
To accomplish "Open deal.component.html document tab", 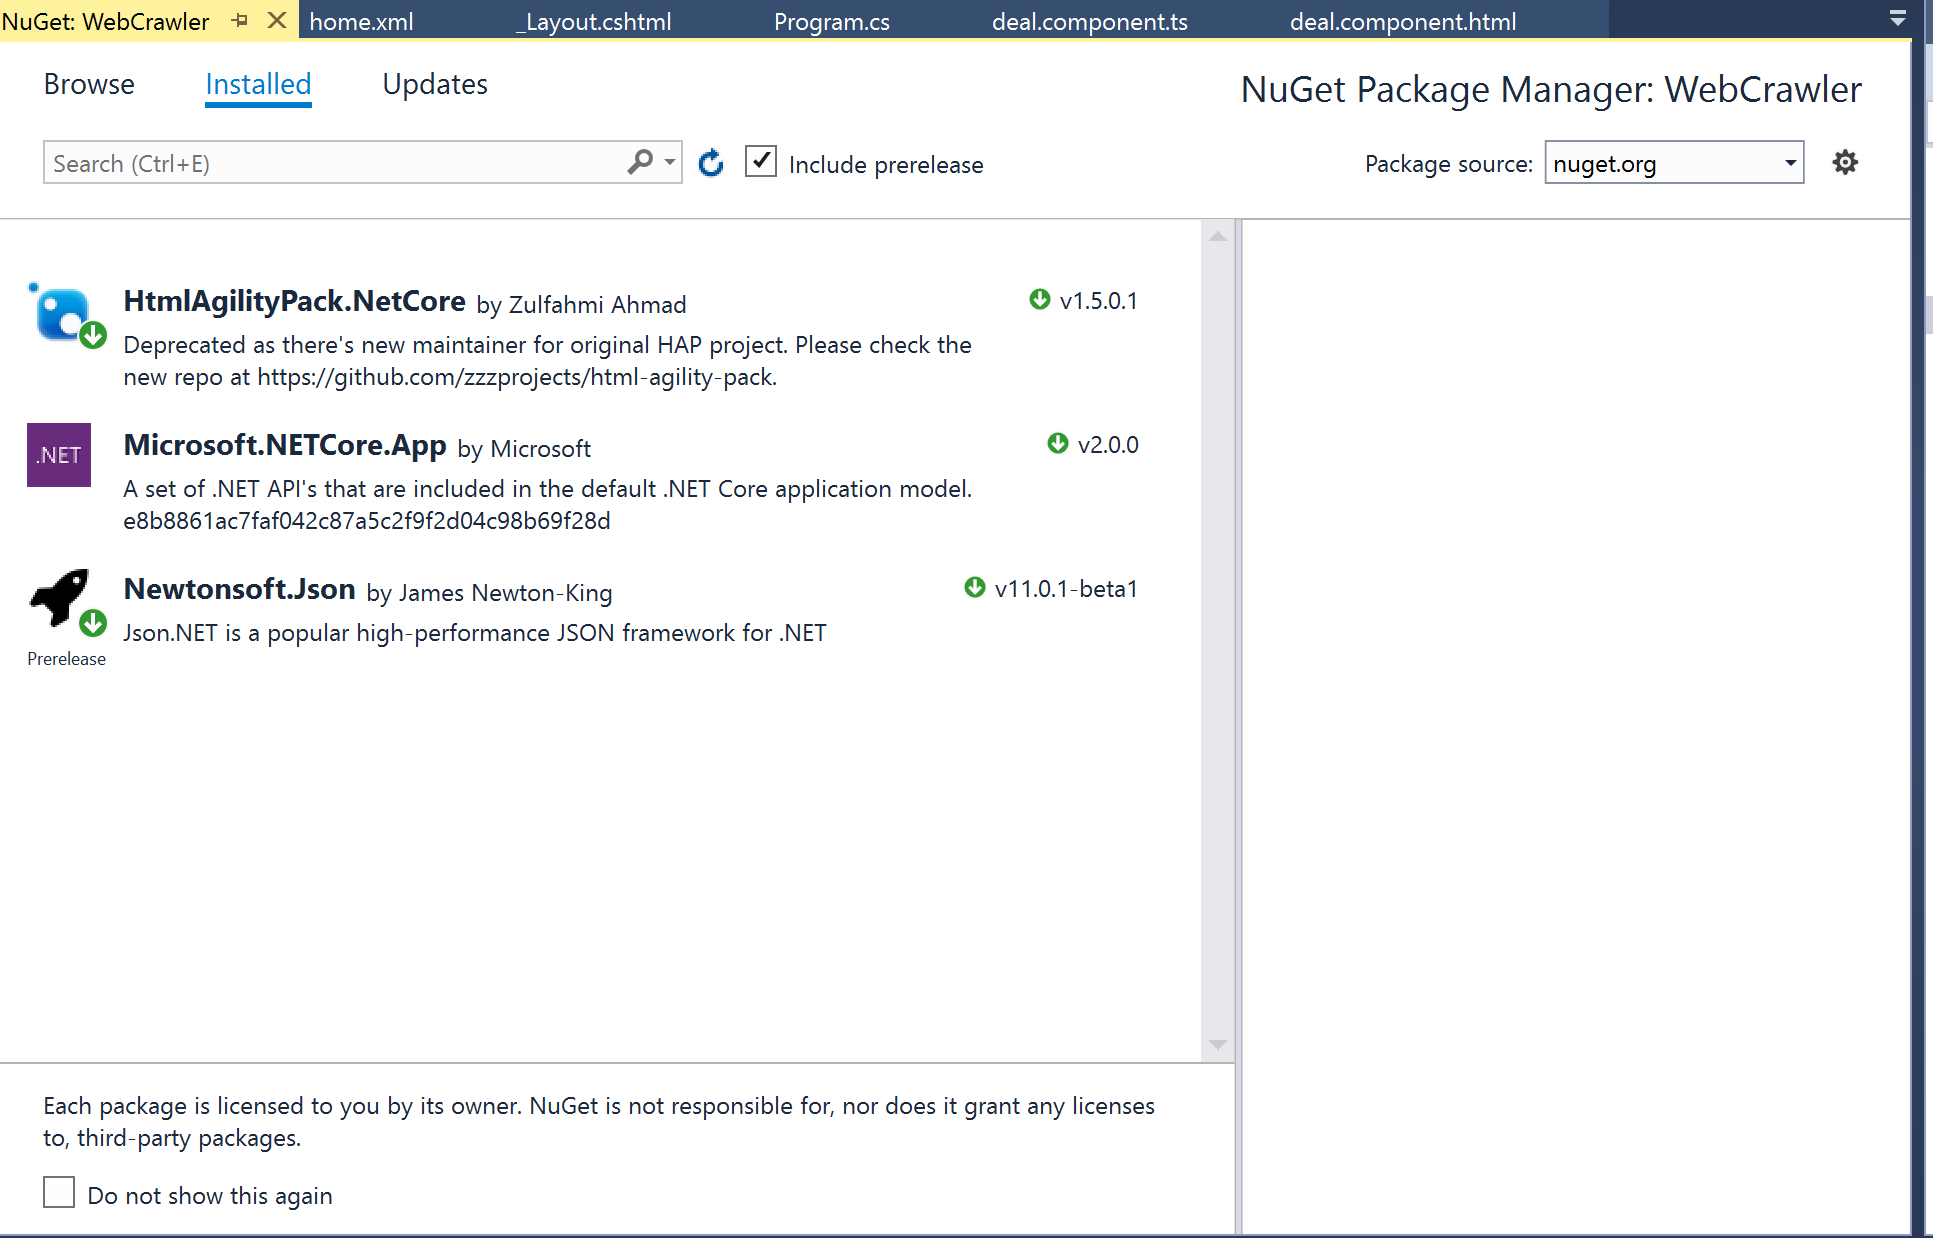I will click(x=1403, y=21).
